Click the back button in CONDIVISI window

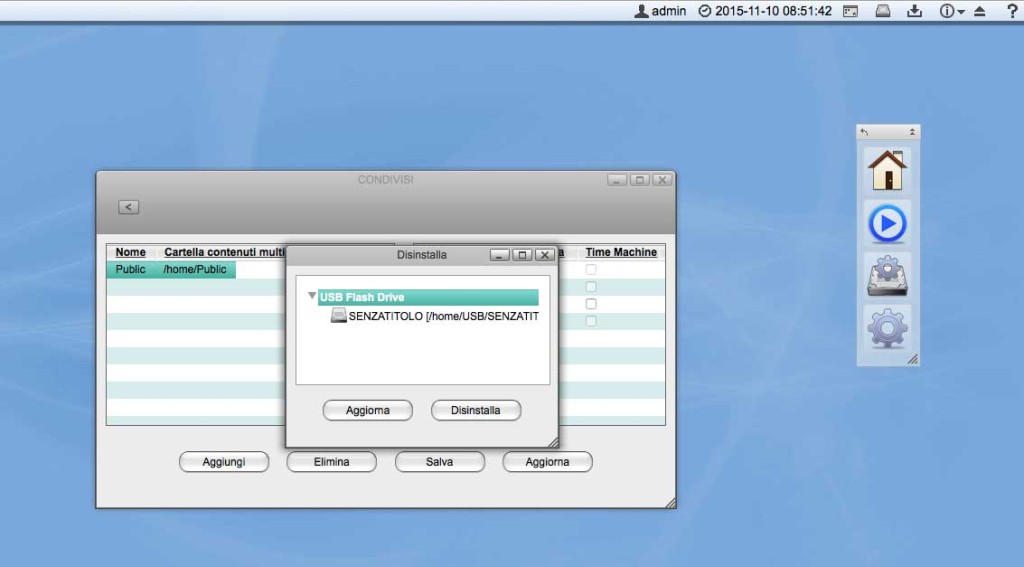click(x=129, y=207)
